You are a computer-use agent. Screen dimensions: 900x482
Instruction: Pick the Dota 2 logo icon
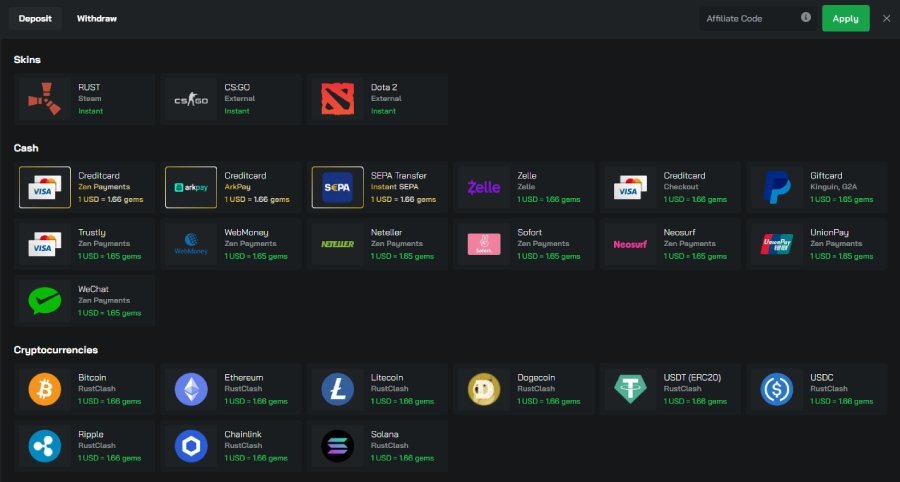click(x=338, y=99)
